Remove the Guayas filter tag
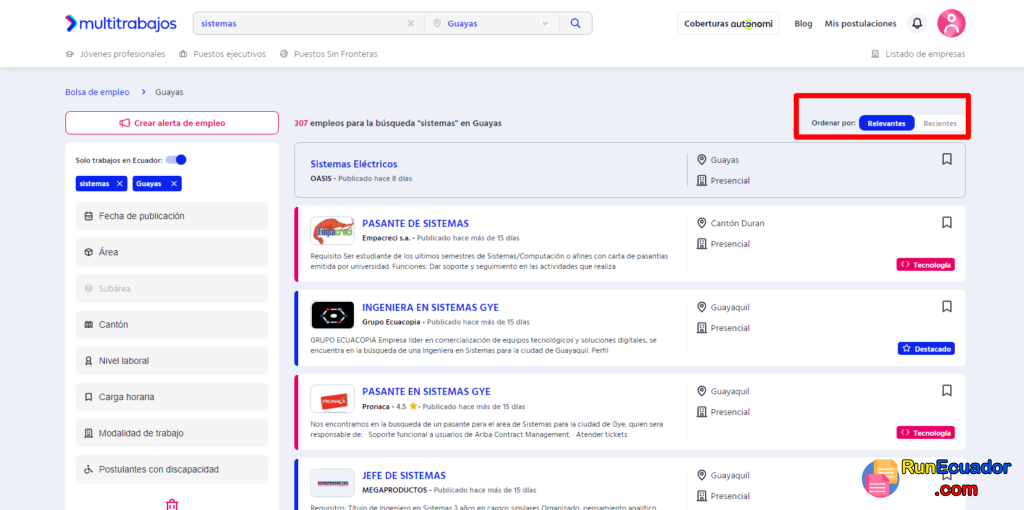Screen dimensions: 1024x510 pyautogui.click(x=174, y=184)
